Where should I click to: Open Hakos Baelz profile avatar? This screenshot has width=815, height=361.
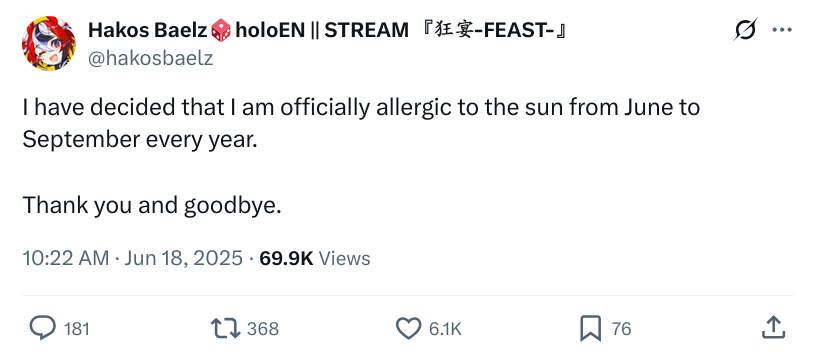(48, 43)
